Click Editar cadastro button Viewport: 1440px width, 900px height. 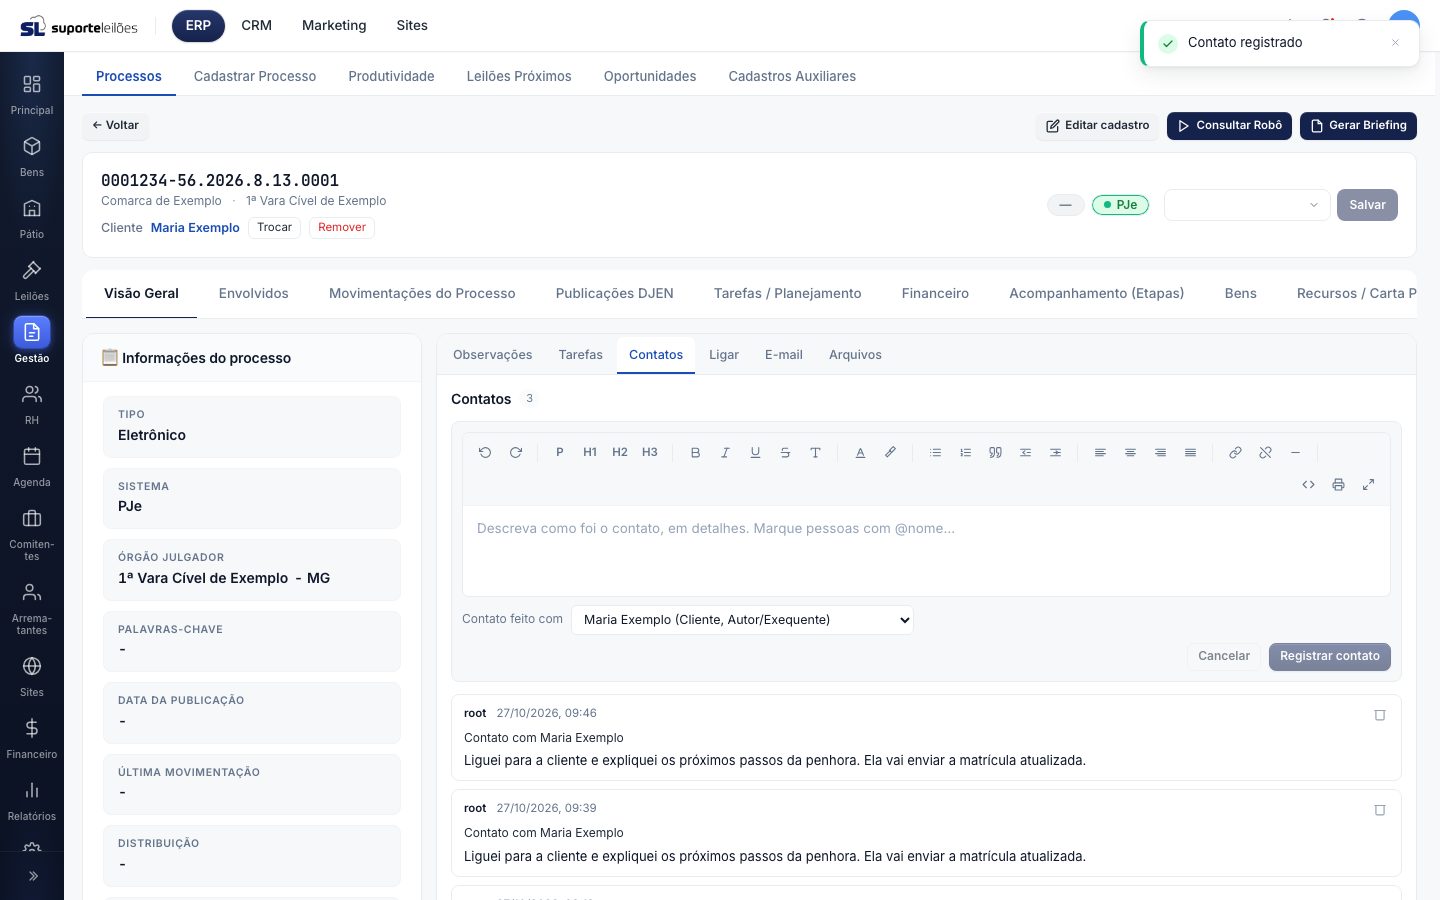pos(1097,126)
